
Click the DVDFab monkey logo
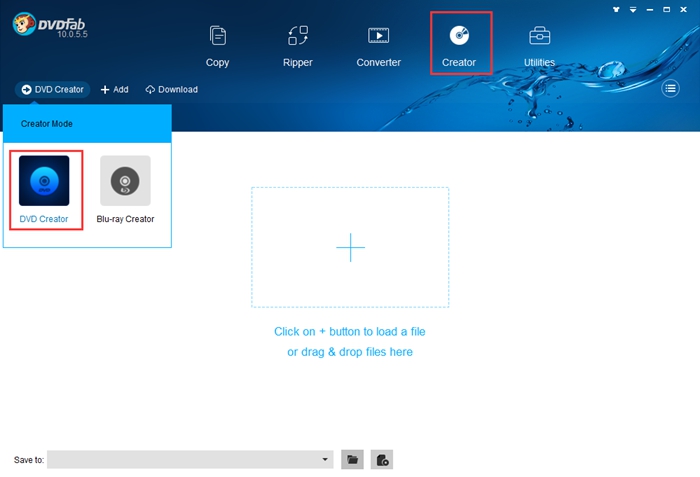pos(24,24)
